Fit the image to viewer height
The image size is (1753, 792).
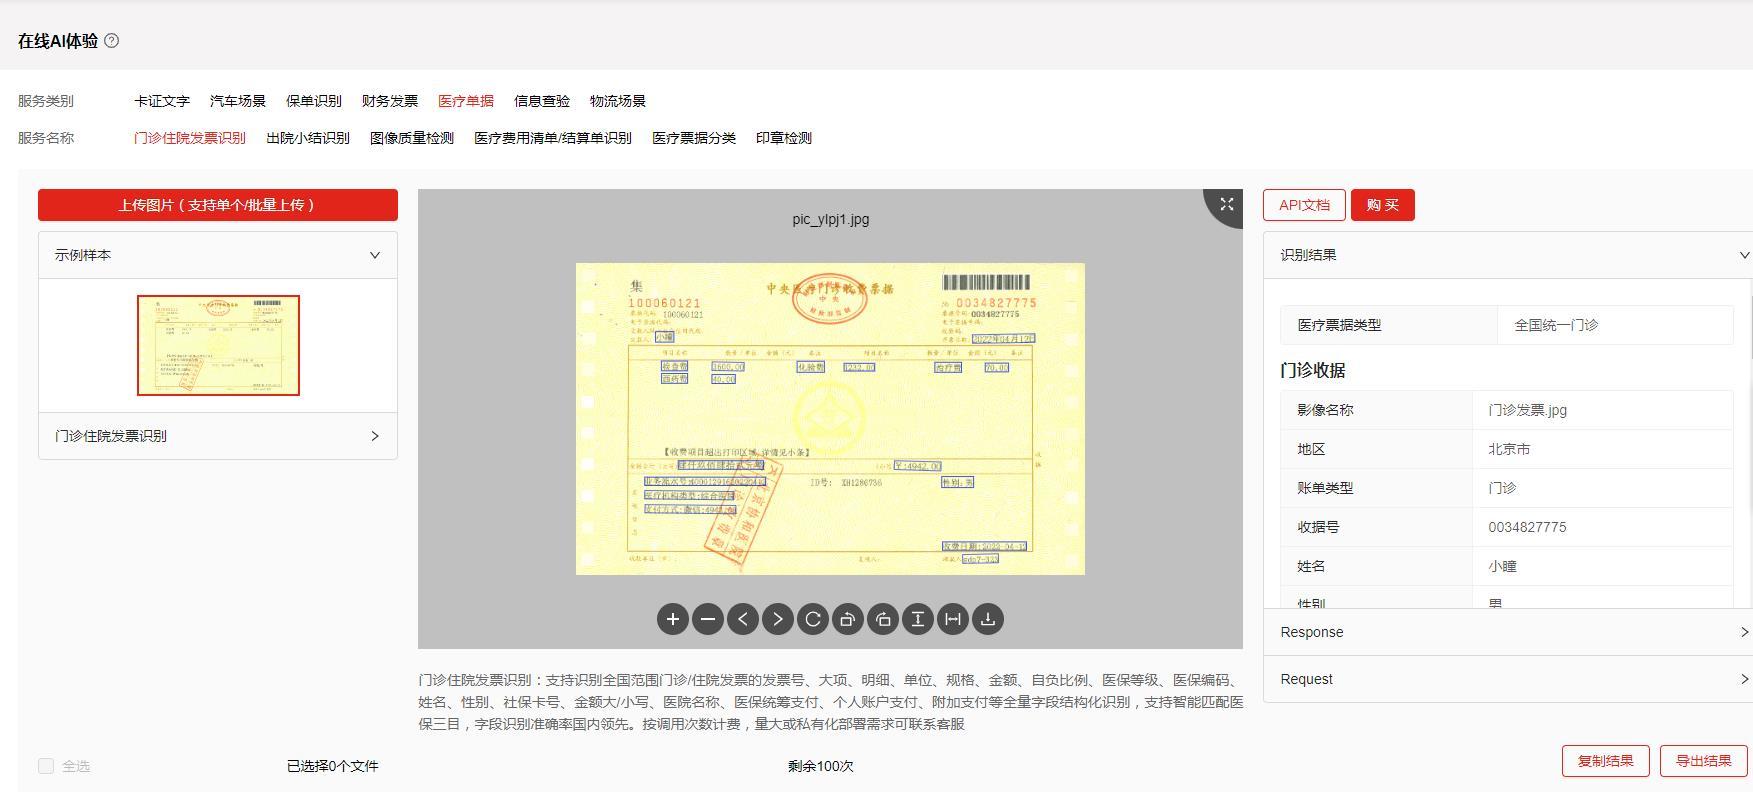[x=918, y=619]
